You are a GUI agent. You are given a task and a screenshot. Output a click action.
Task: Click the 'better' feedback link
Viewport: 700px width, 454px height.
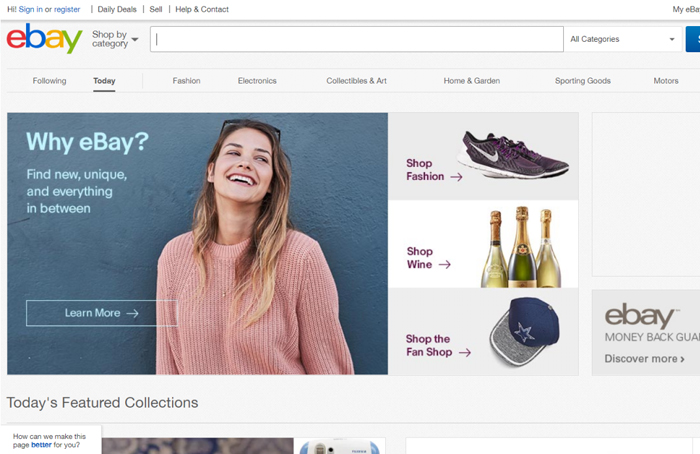[x=41, y=445]
